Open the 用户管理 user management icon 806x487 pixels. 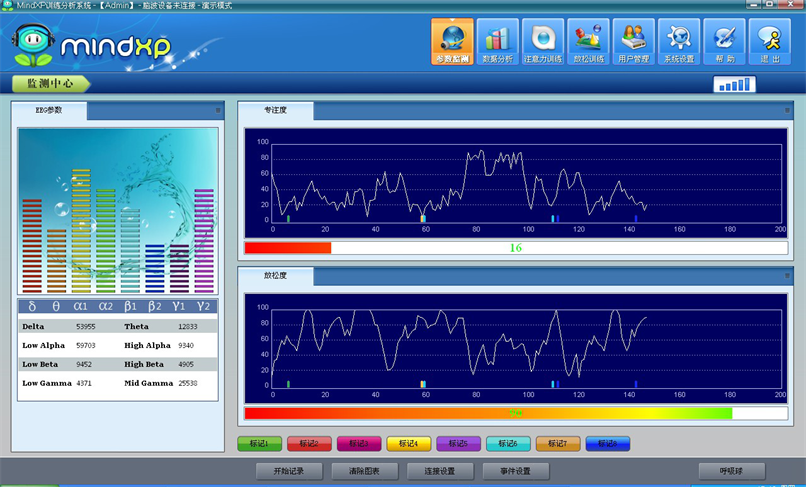(633, 42)
